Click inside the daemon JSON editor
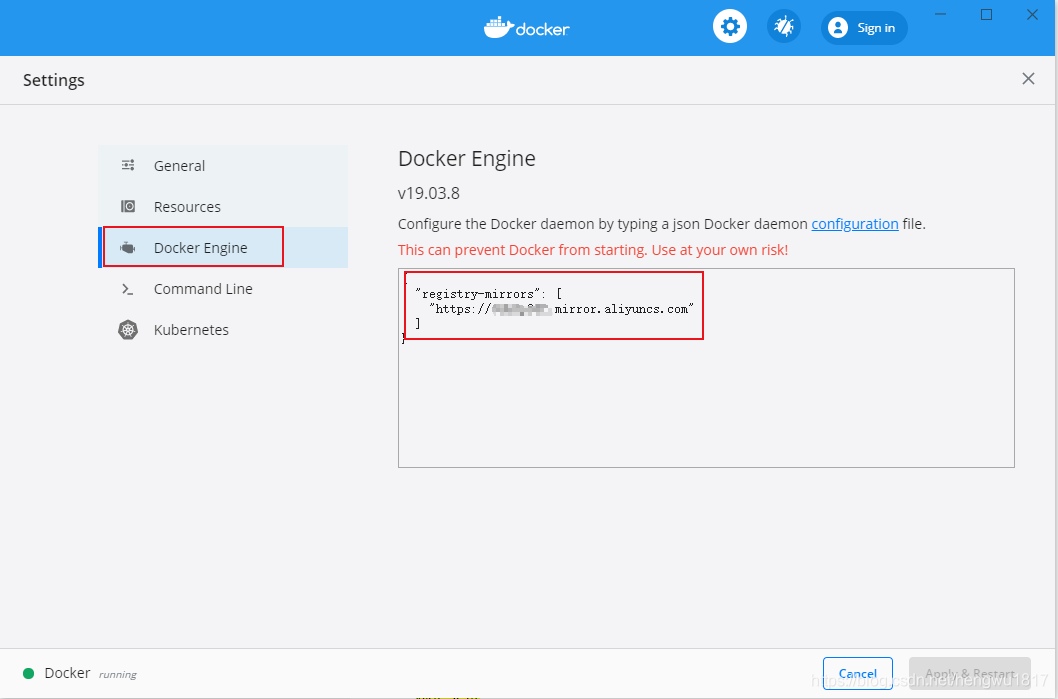Viewport: 1058px width, 699px height. (x=706, y=368)
